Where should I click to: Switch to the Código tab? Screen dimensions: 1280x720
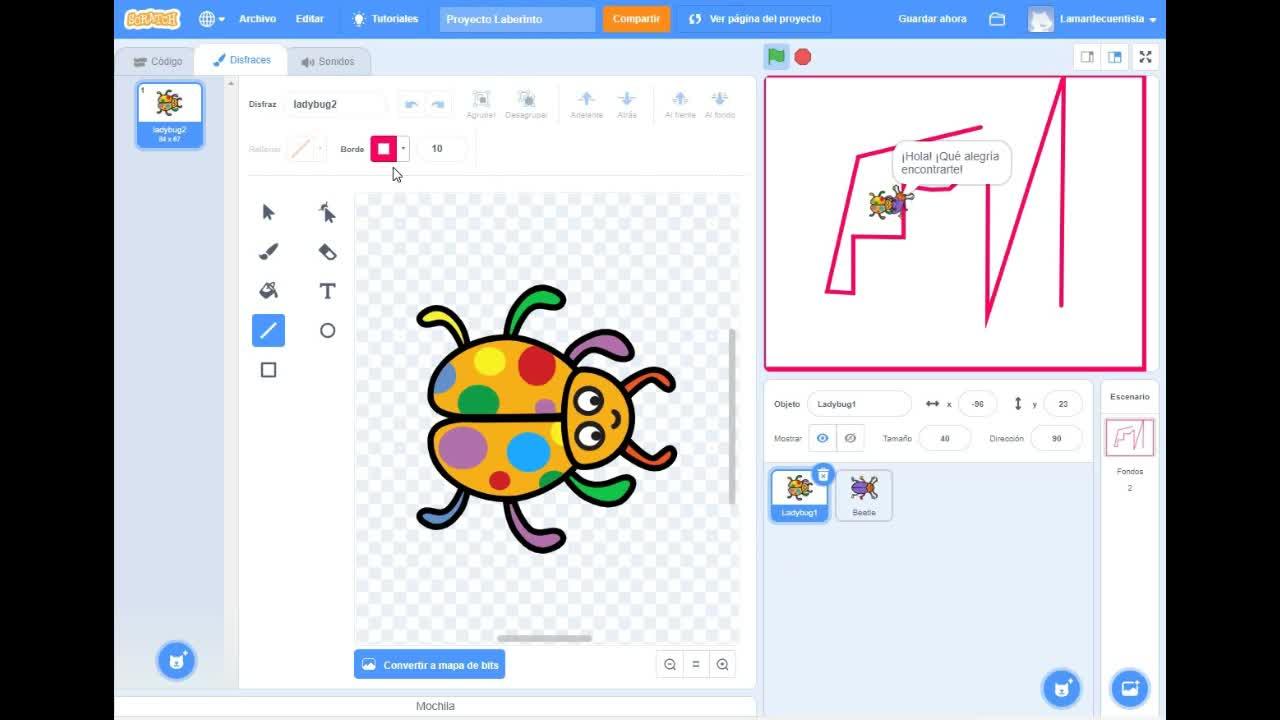tap(158, 61)
